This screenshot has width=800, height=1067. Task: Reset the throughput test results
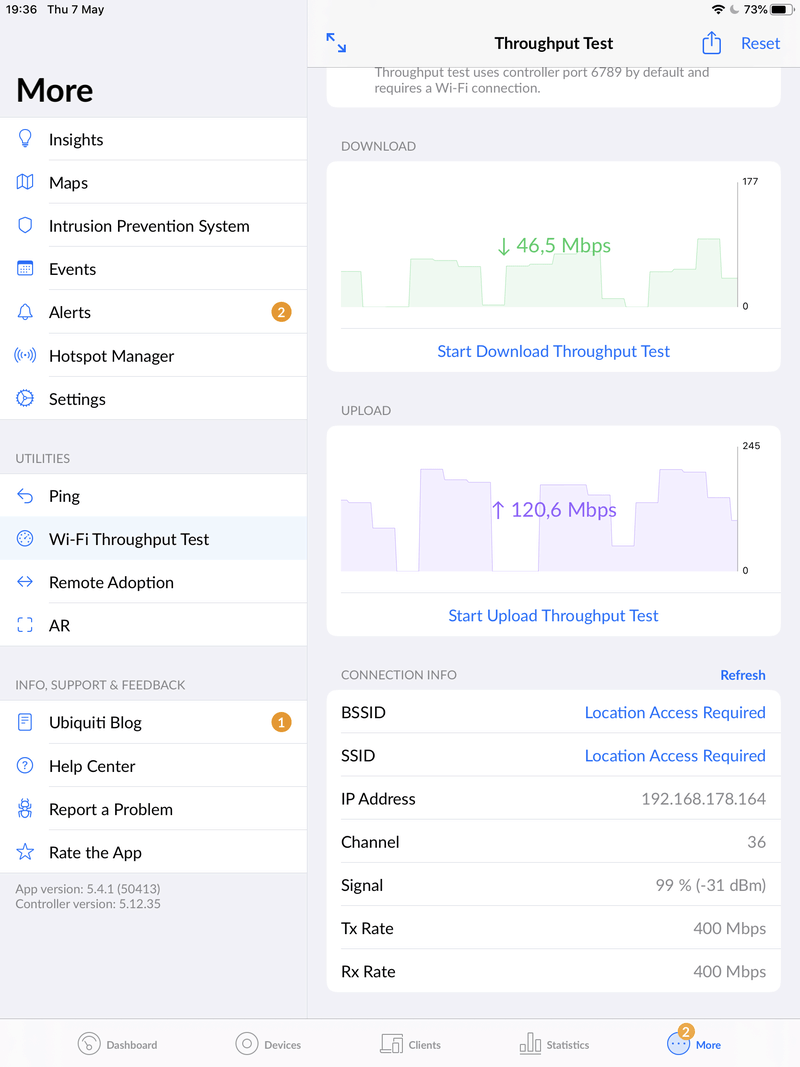pos(760,44)
